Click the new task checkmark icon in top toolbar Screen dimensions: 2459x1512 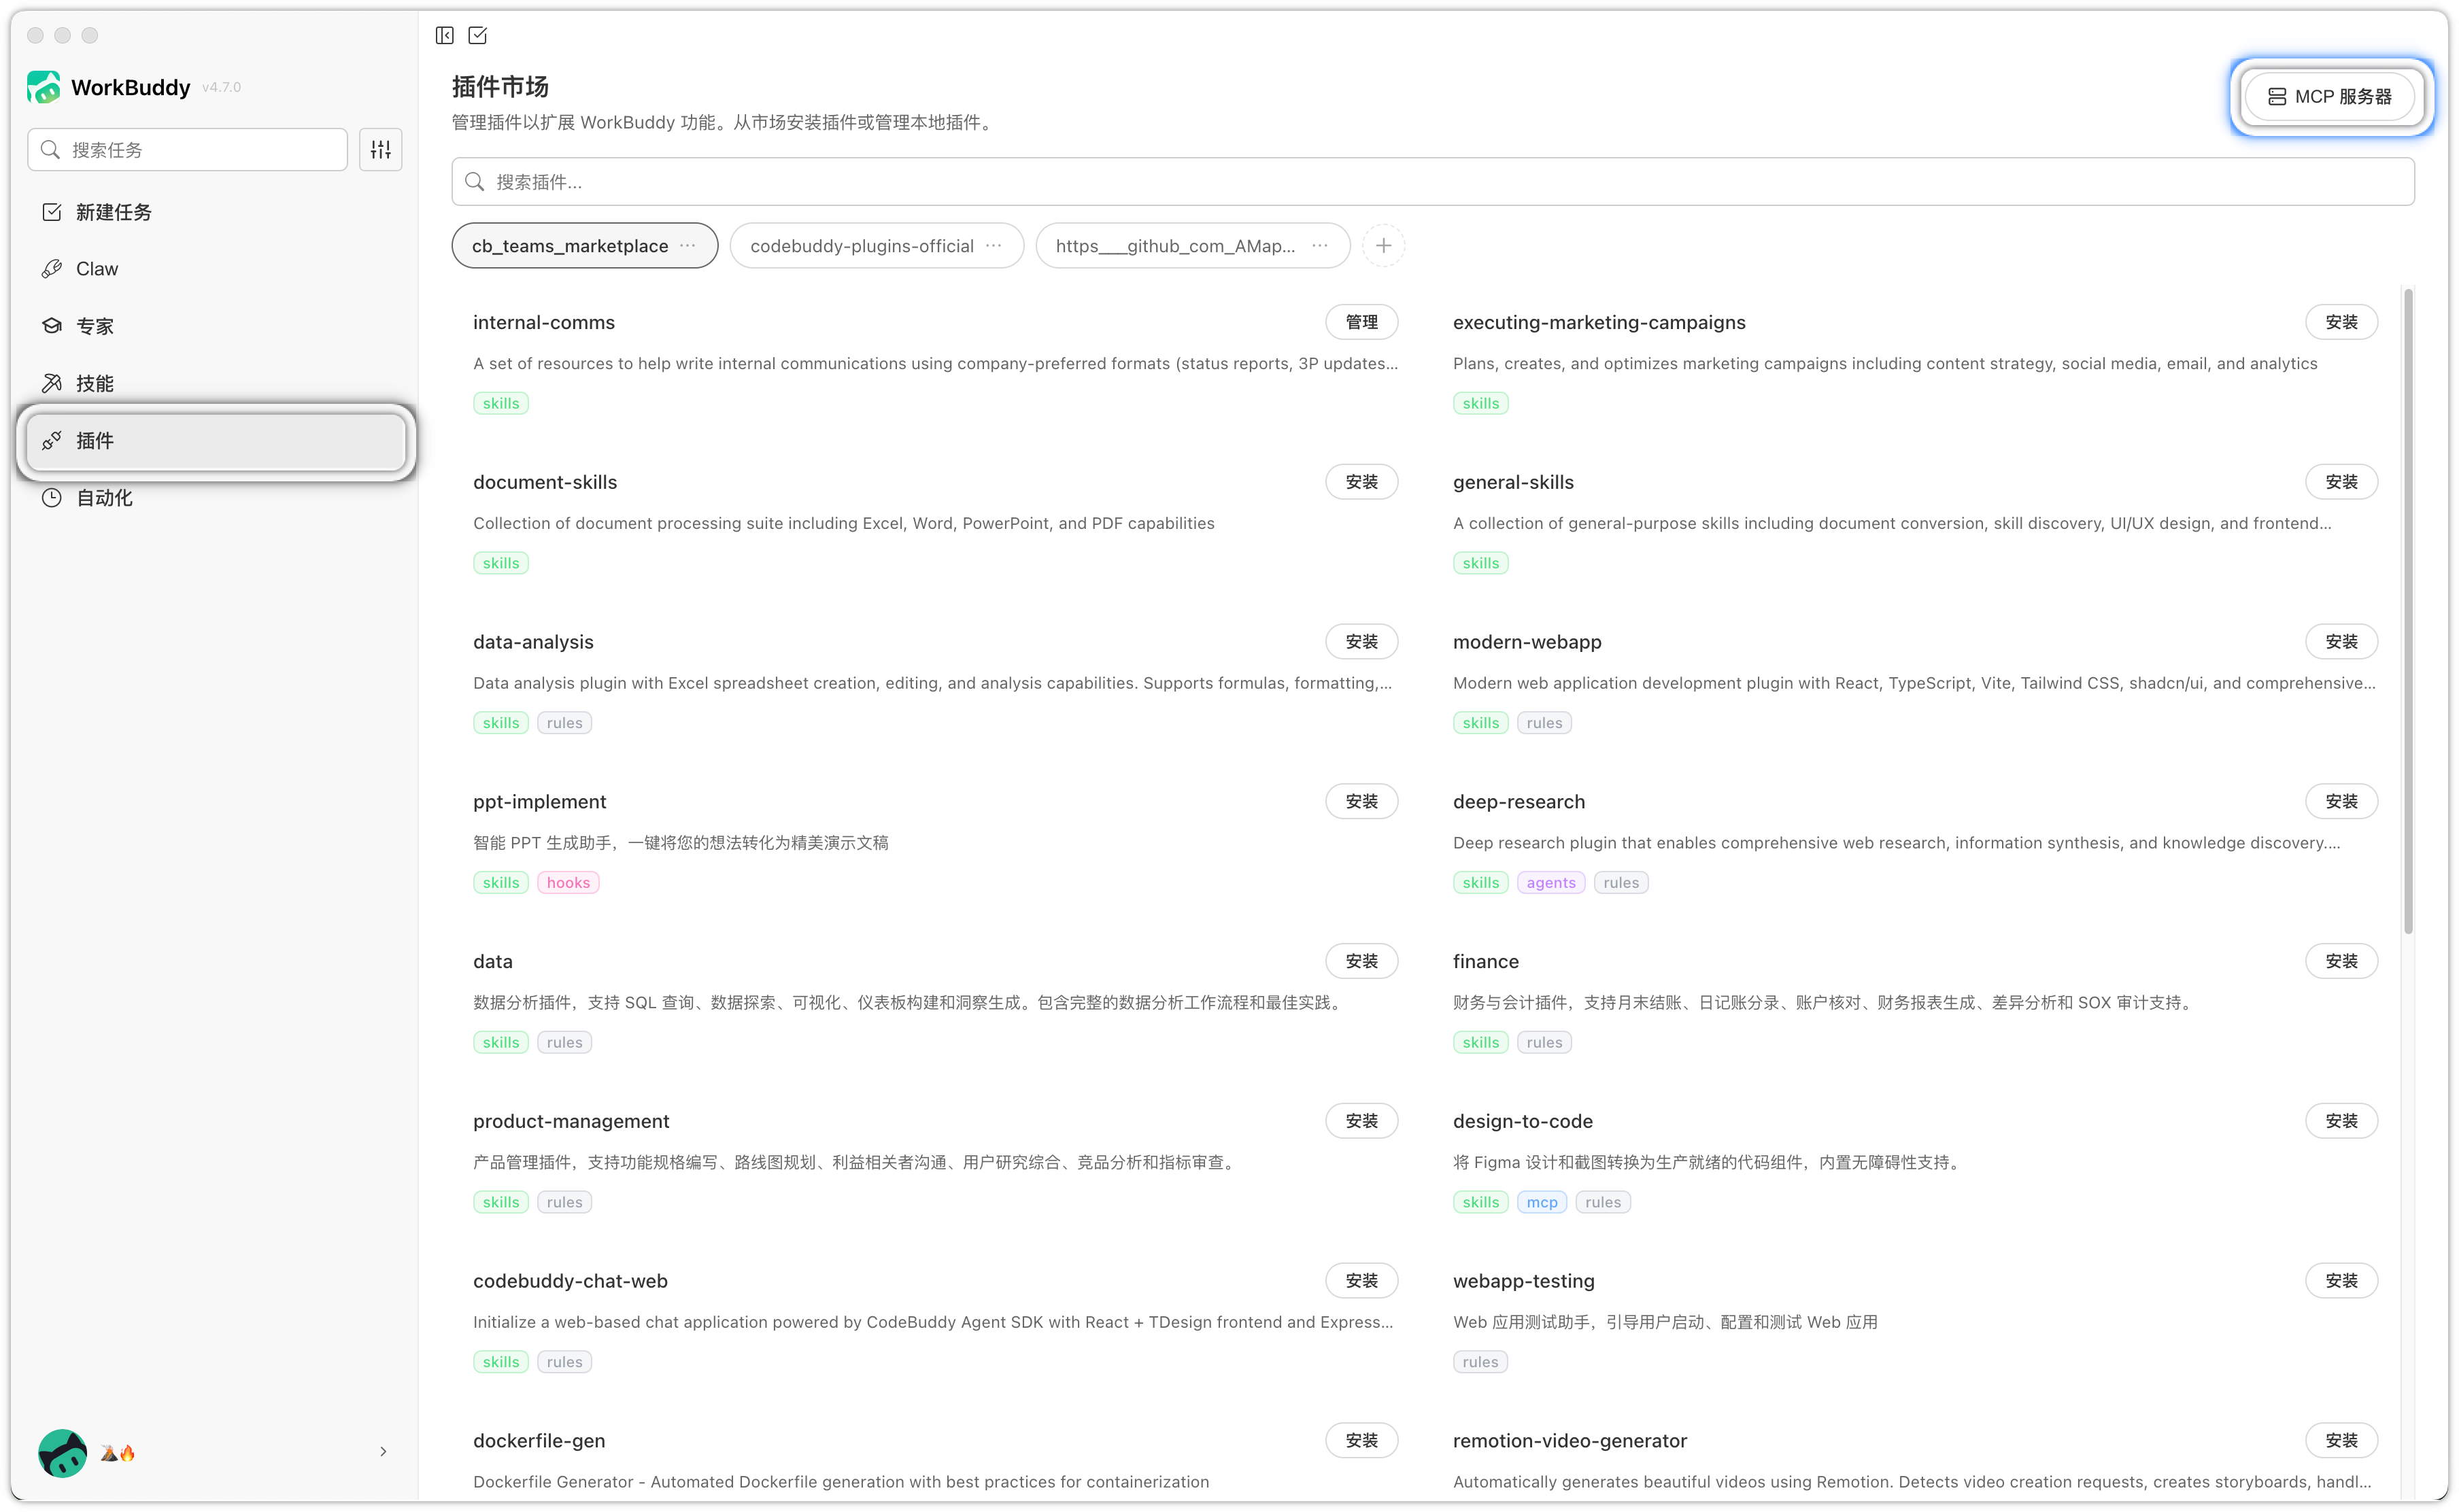(x=478, y=36)
